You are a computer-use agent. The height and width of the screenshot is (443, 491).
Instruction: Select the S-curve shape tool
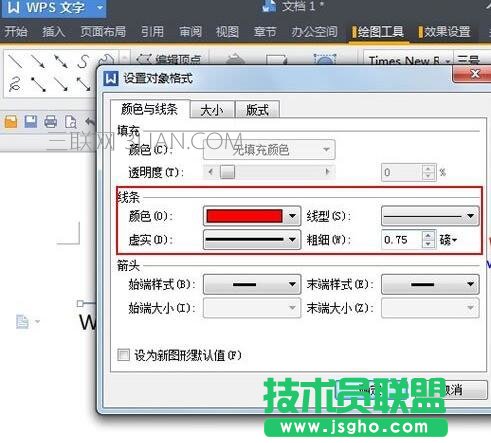click(83, 62)
